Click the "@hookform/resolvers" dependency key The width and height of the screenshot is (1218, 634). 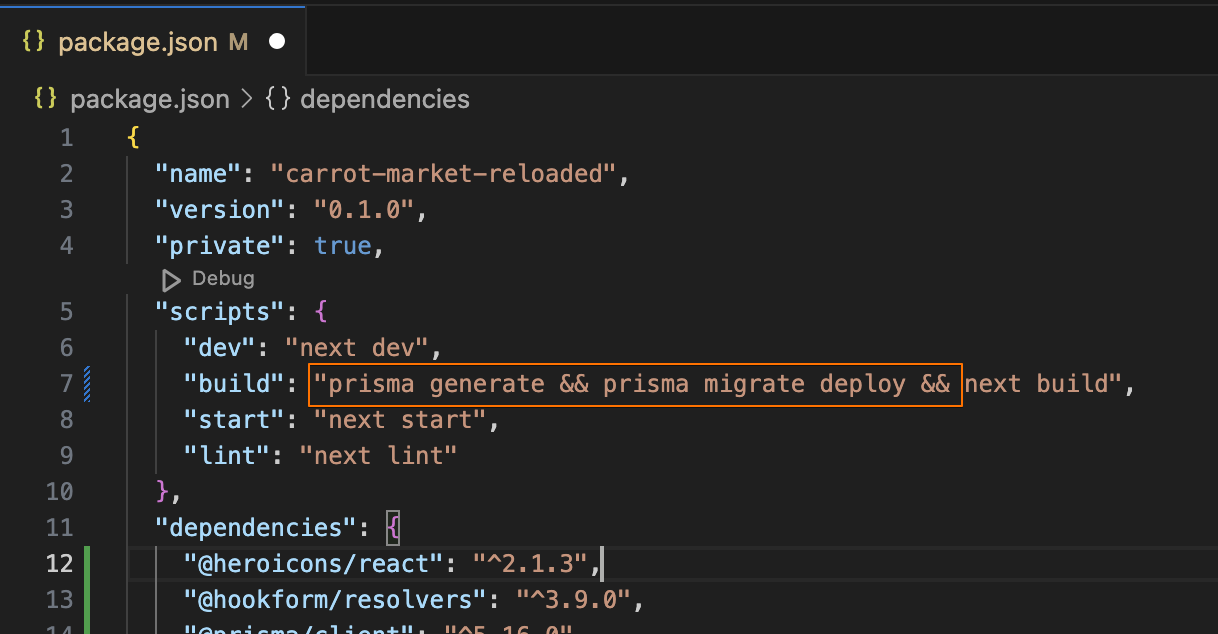[x=335, y=600]
